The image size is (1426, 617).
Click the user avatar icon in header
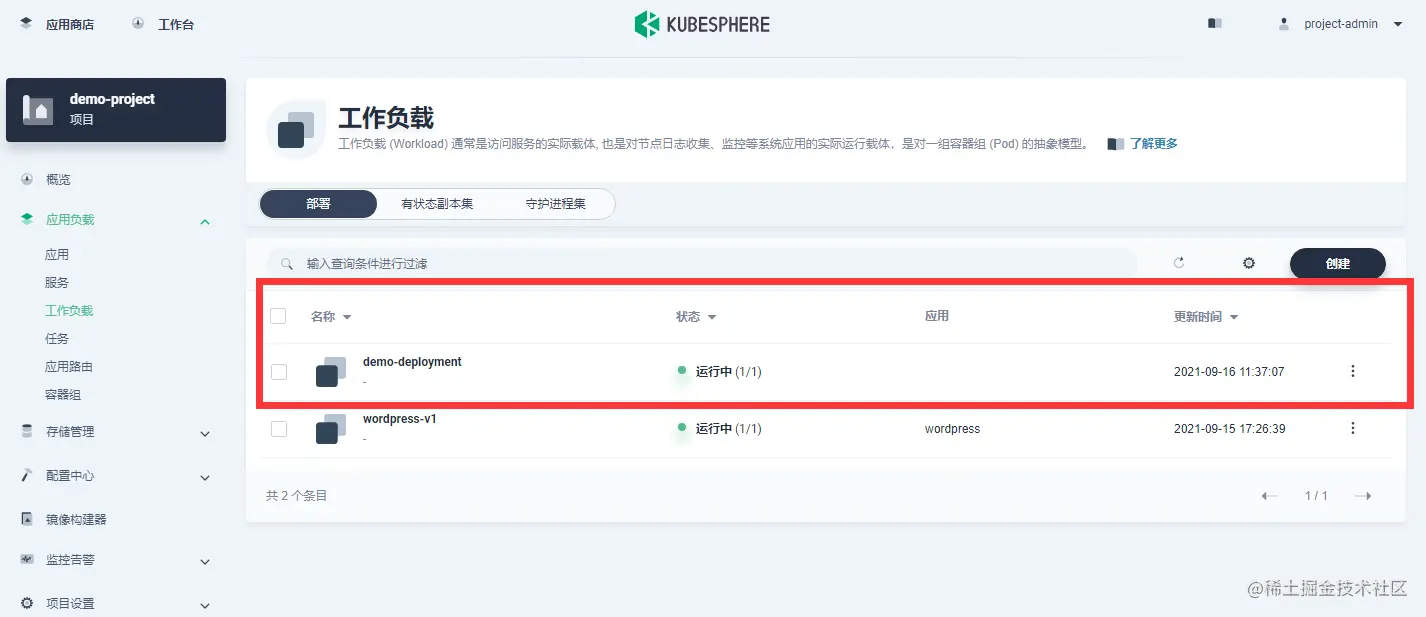click(1284, 24)
